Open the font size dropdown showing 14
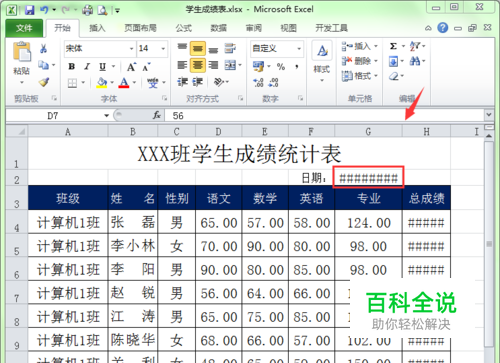This screenshot has width=500, height=363. [163, 49]
